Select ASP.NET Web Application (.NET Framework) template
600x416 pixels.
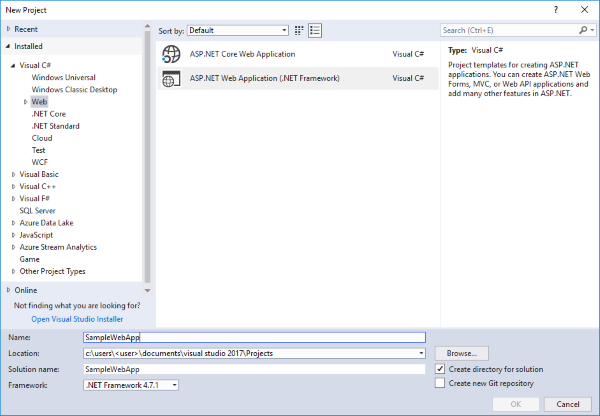coord(298,78)
